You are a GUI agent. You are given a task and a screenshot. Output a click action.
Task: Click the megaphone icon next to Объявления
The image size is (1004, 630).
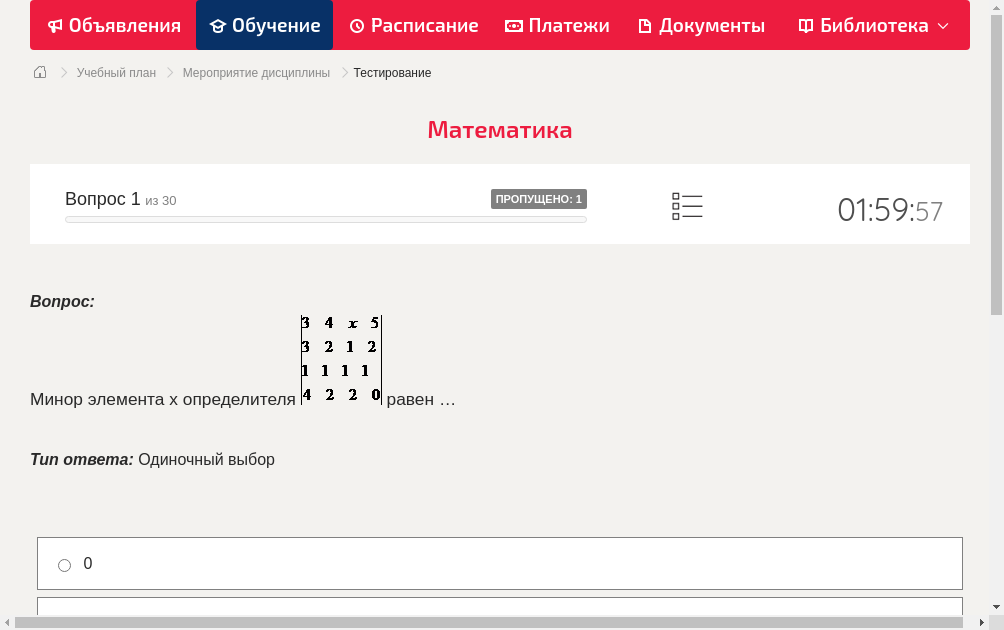pos(54,25)
